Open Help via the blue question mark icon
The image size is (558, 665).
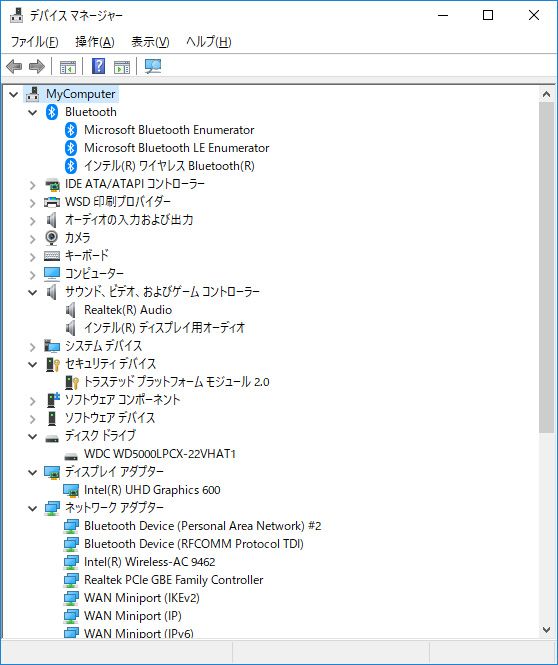(x=98, y=66)
